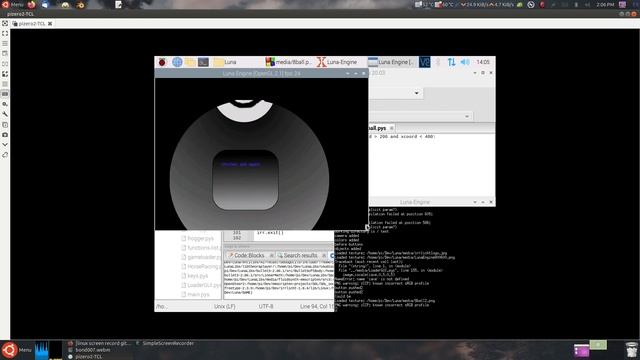Switch to media/8ball taskbar item
Viewport: 640px width, 360px height.
point(289,62)
